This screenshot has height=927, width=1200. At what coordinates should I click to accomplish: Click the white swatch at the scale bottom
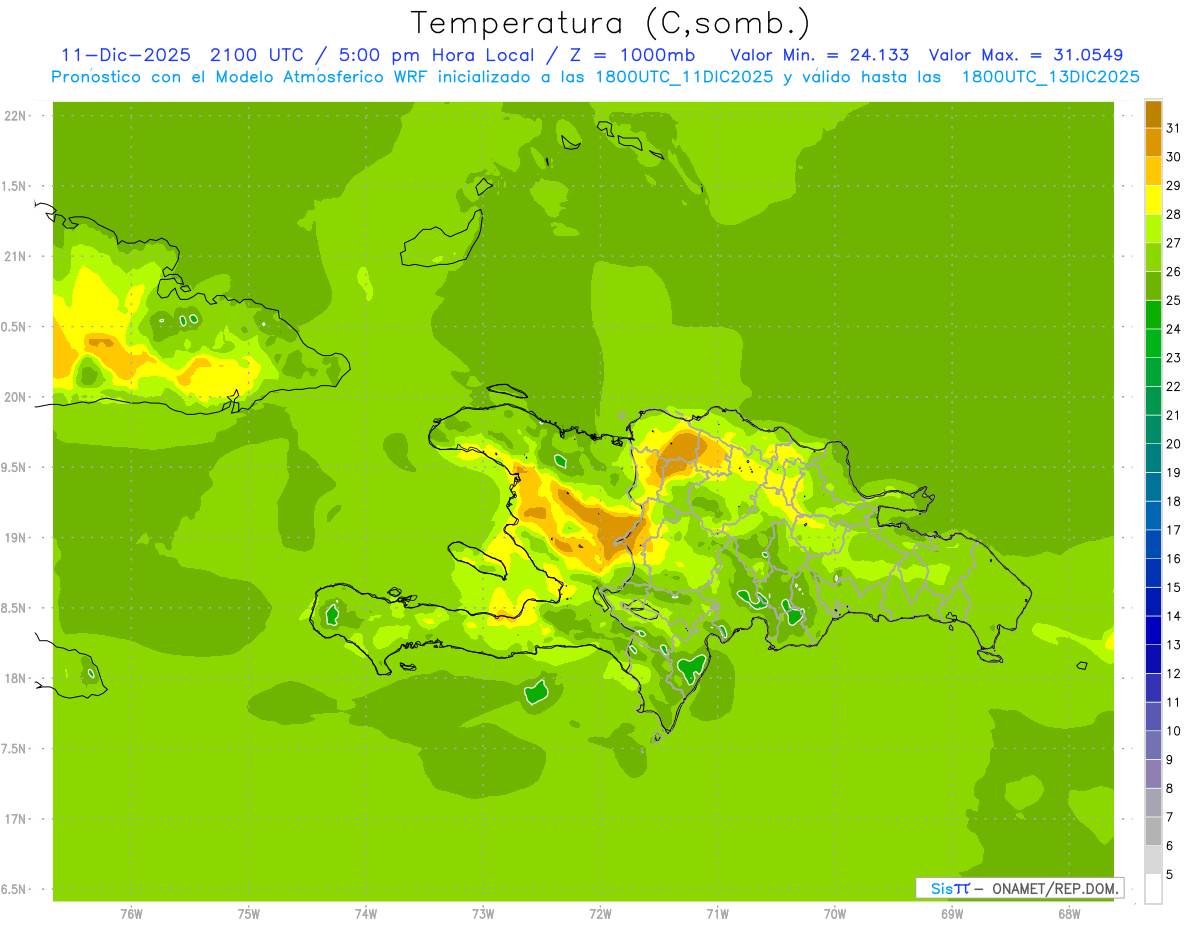click(x=1153, y=889)
